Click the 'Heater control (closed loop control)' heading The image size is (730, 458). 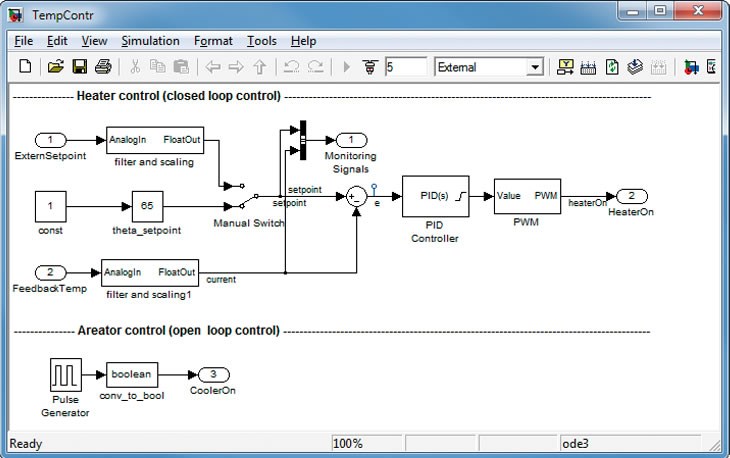[x=179, y=96]
